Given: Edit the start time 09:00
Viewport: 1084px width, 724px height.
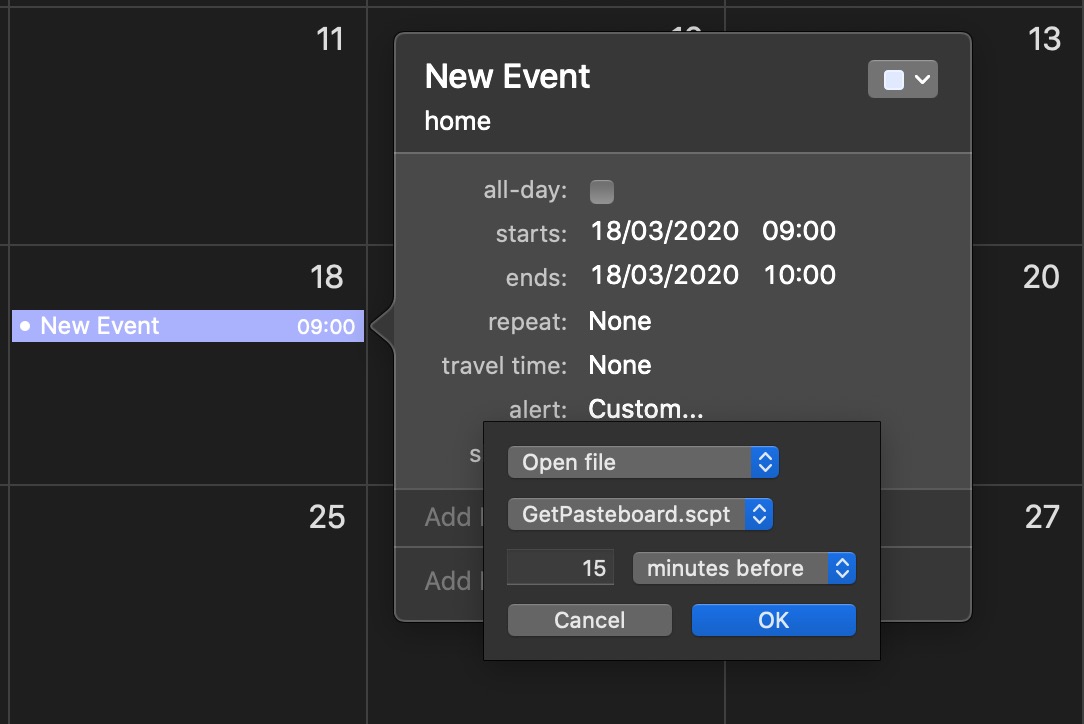Looking at the screenshot, I should point(799,231).
